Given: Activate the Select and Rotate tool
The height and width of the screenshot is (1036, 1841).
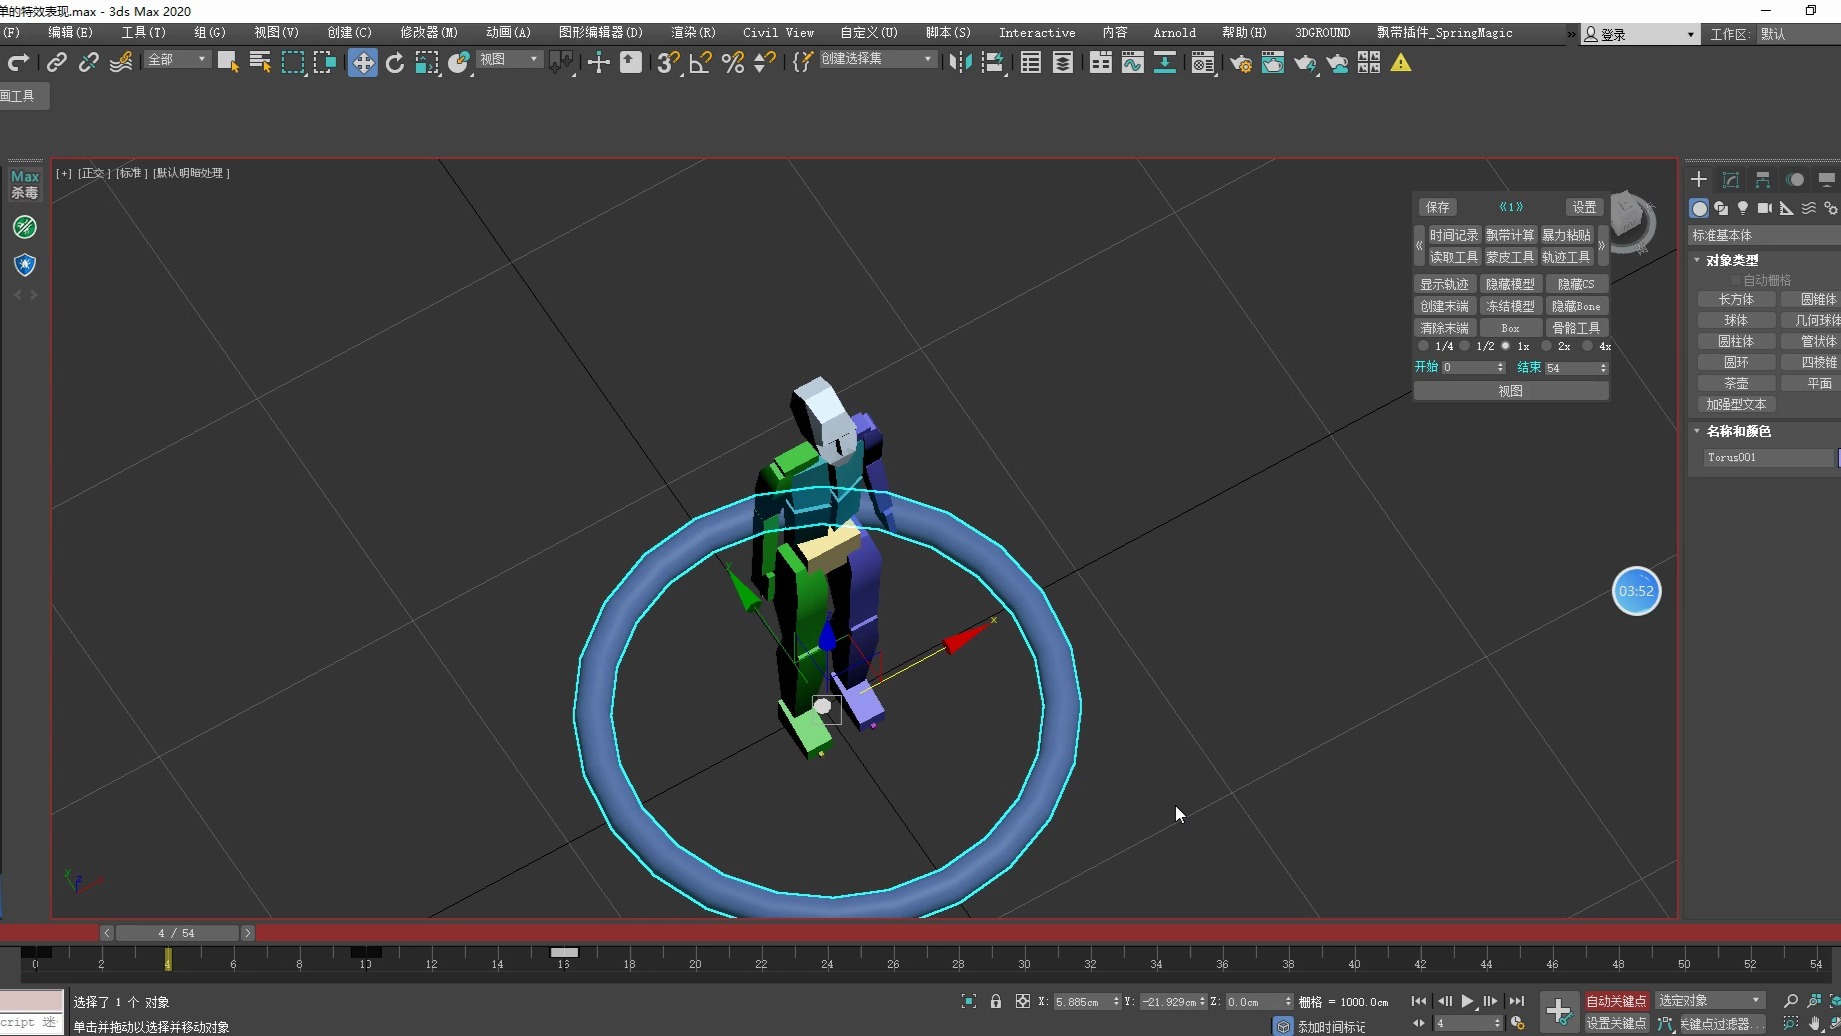Looking at the screenshot, I should pyautogui.click(x=395, y=63).
